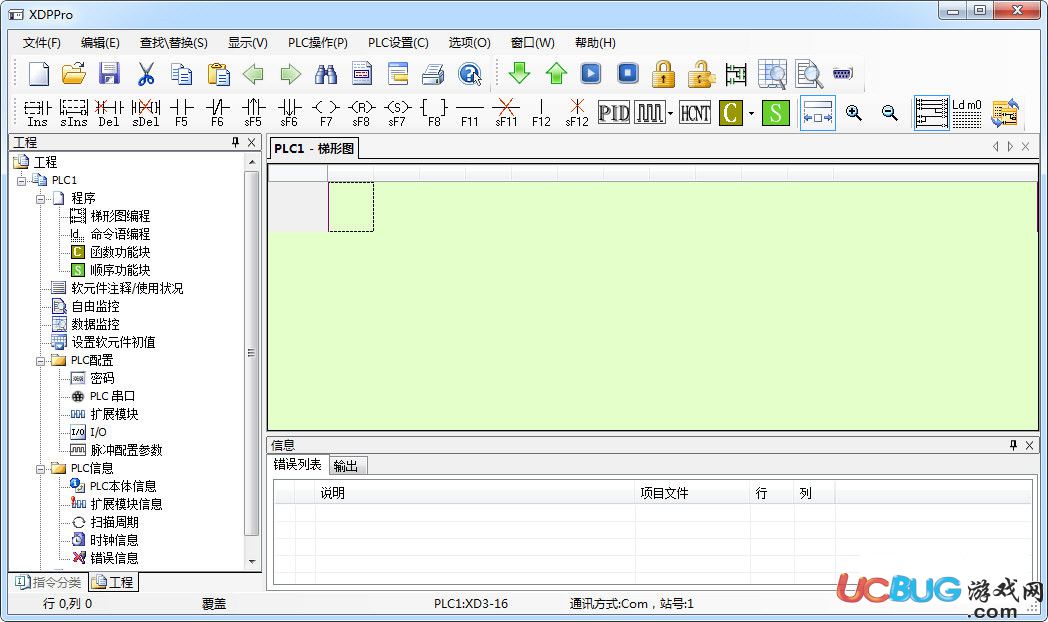Cut selection with scissors icon
The image size is (1048, 622).
point(146,73)
